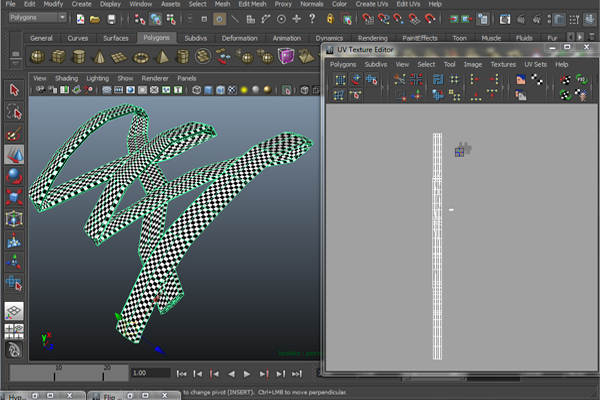Switch to four view layout
This screenshot has width=600, height=400.
14,331
